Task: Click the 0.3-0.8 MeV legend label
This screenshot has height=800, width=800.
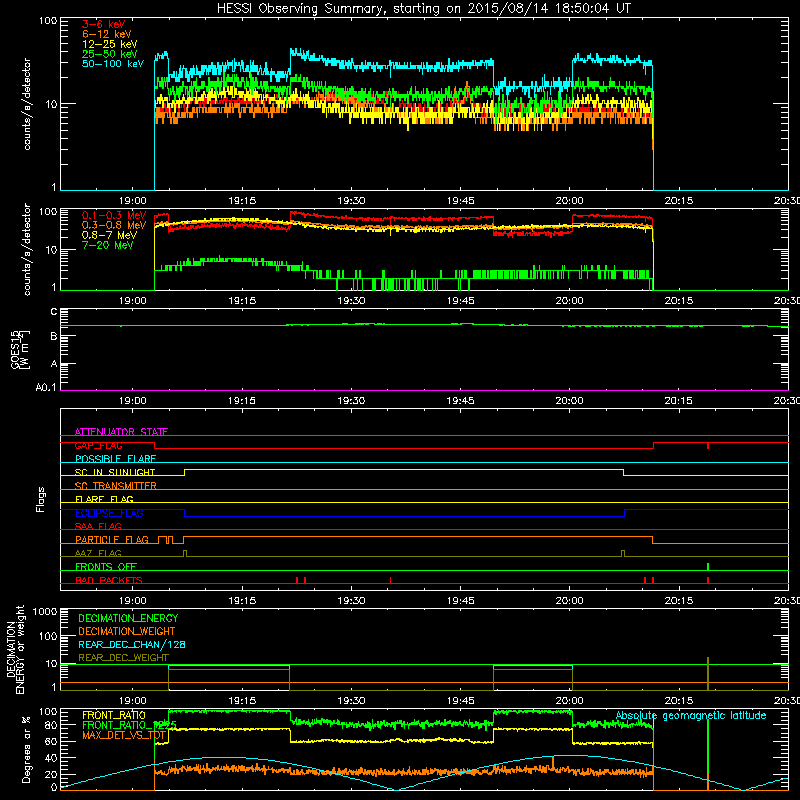Action: (x=114, y=225)
